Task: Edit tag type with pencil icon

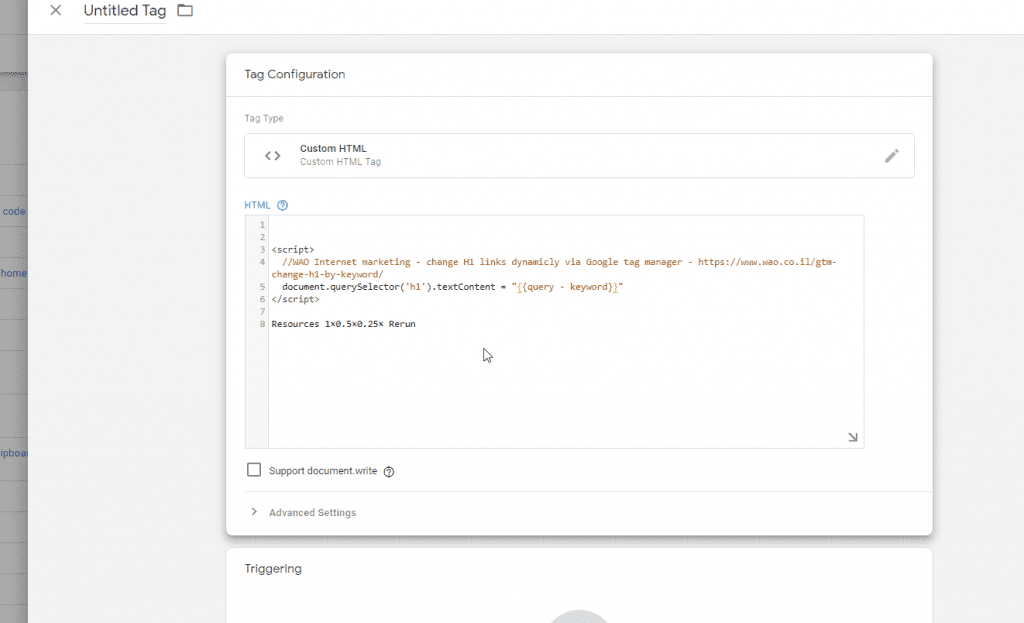Action: [891, 155]
